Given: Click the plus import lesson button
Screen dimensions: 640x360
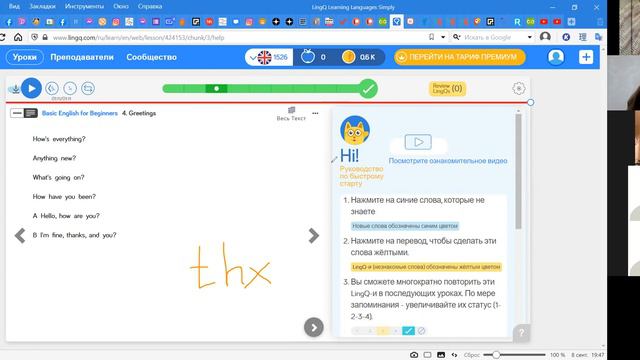Looking at the screenshot, I should 586,57.
